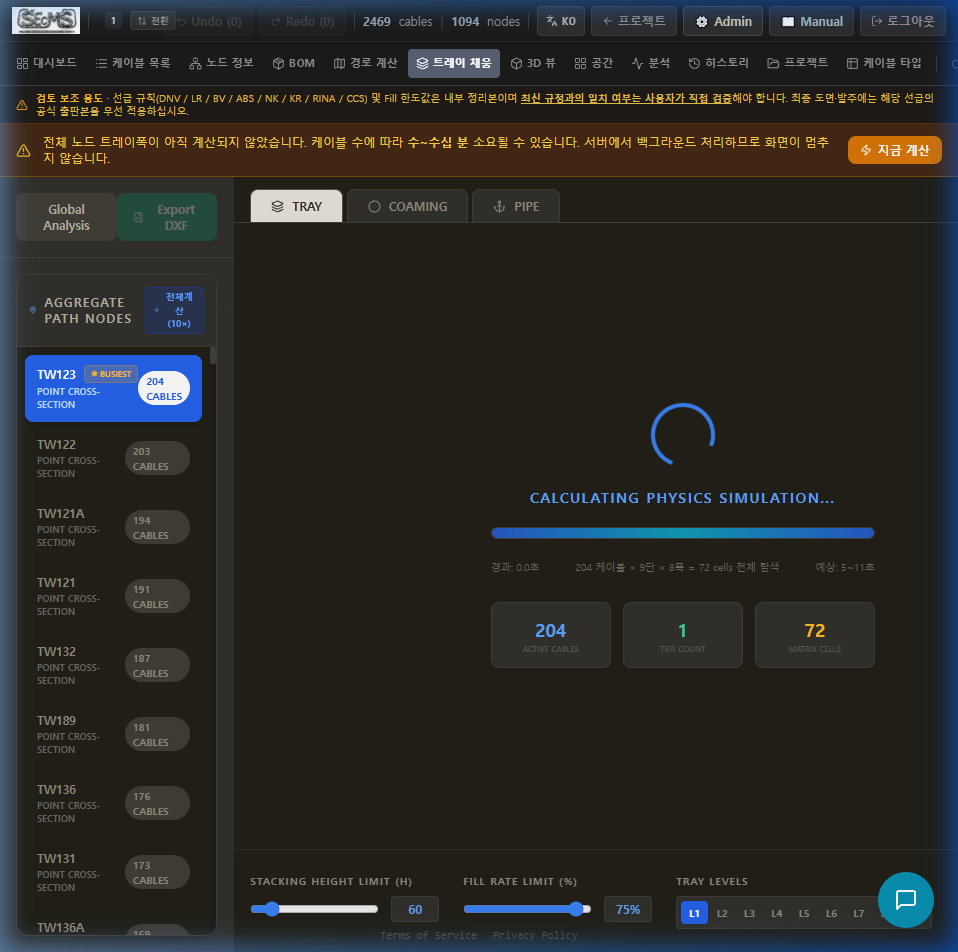958x952 pixels.
Task: Click the Tier Count card
Action: pos(682,635)
